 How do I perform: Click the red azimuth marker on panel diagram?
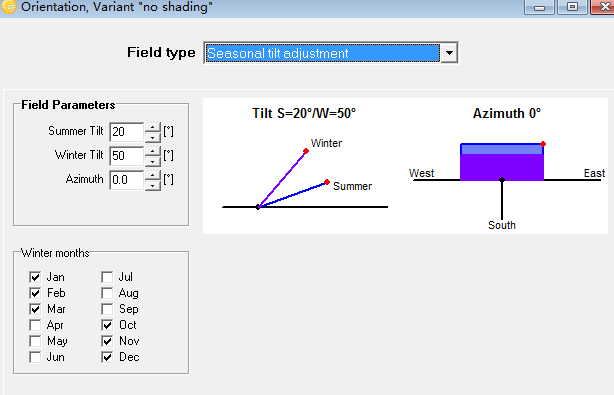pyautogui.click(x=543, y=144)
